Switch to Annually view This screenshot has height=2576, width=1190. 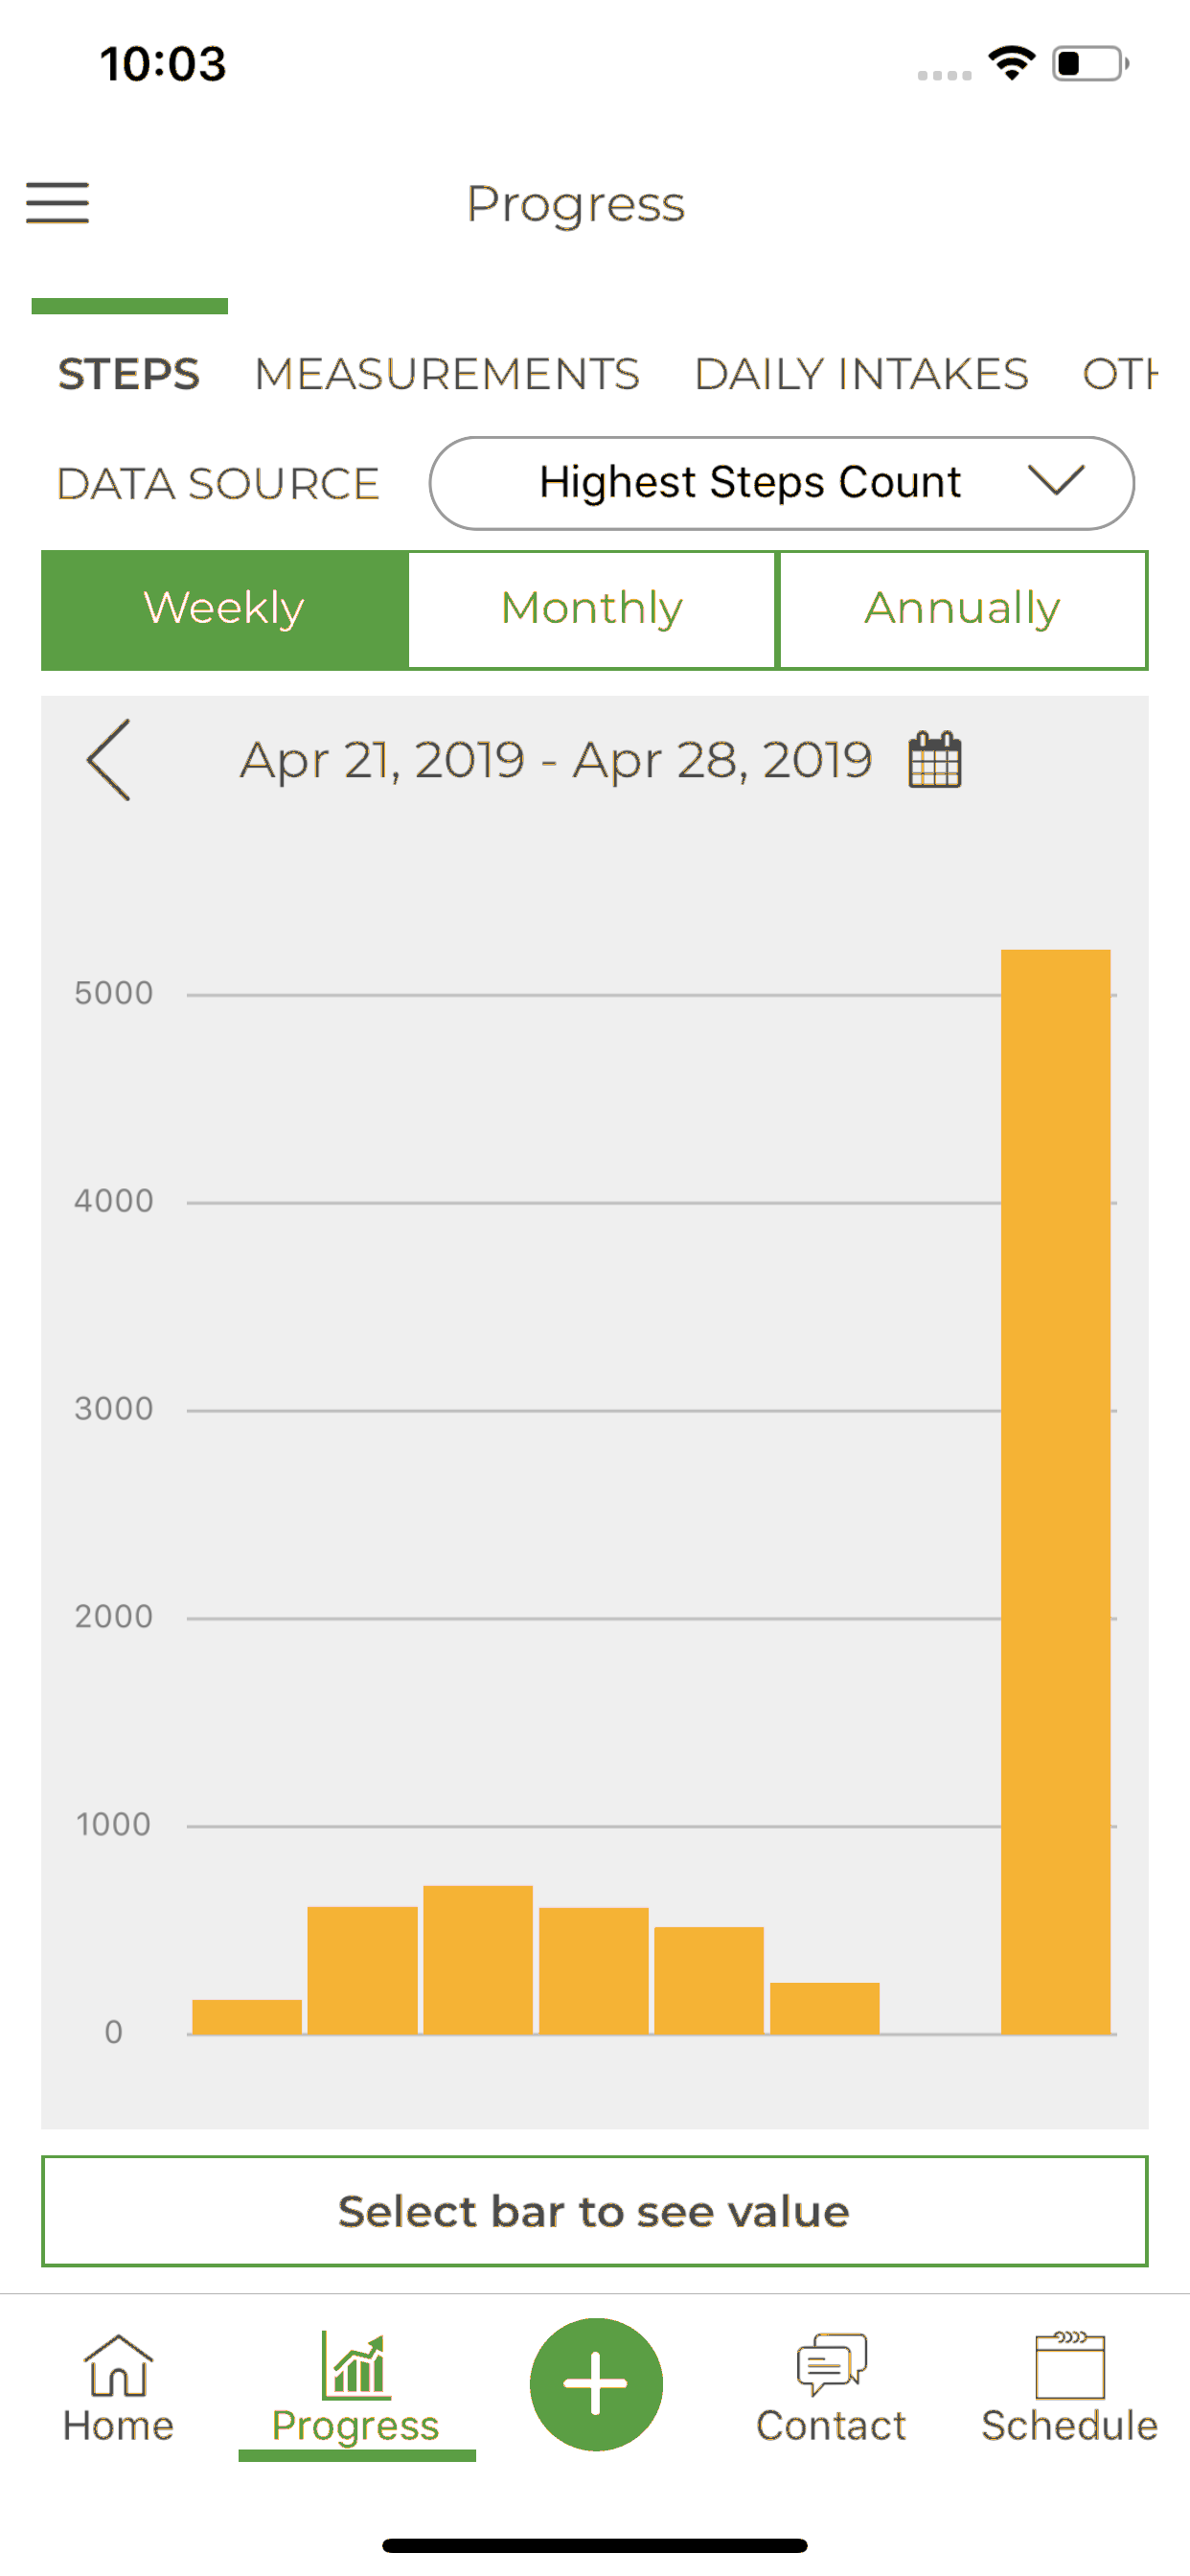962,609
